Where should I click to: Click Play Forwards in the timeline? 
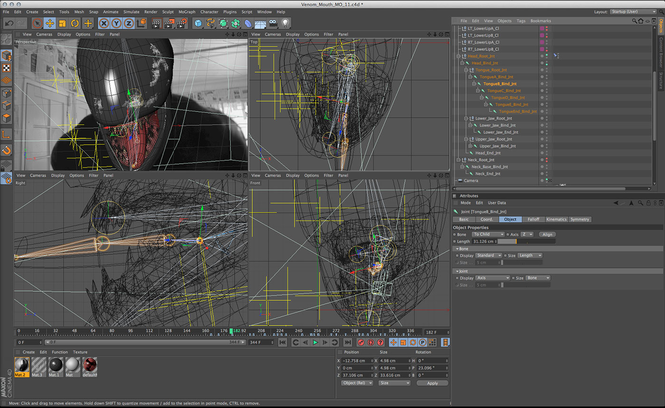tap(315, 342)
